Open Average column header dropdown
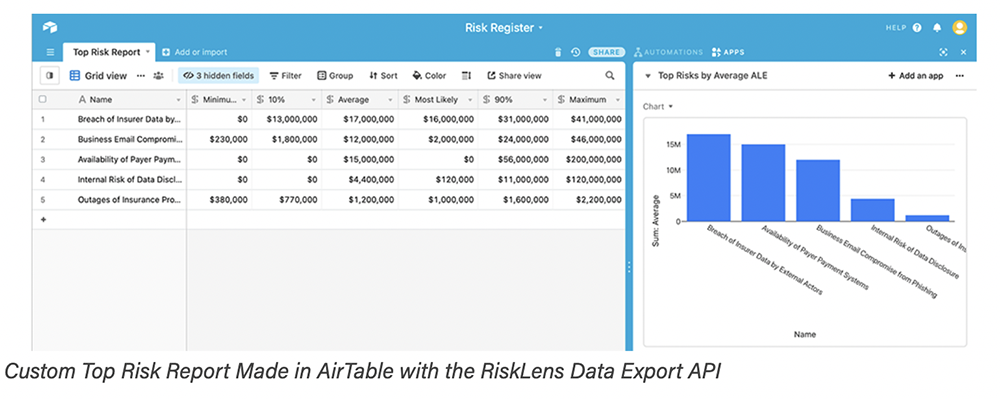 tap(391, 100)
